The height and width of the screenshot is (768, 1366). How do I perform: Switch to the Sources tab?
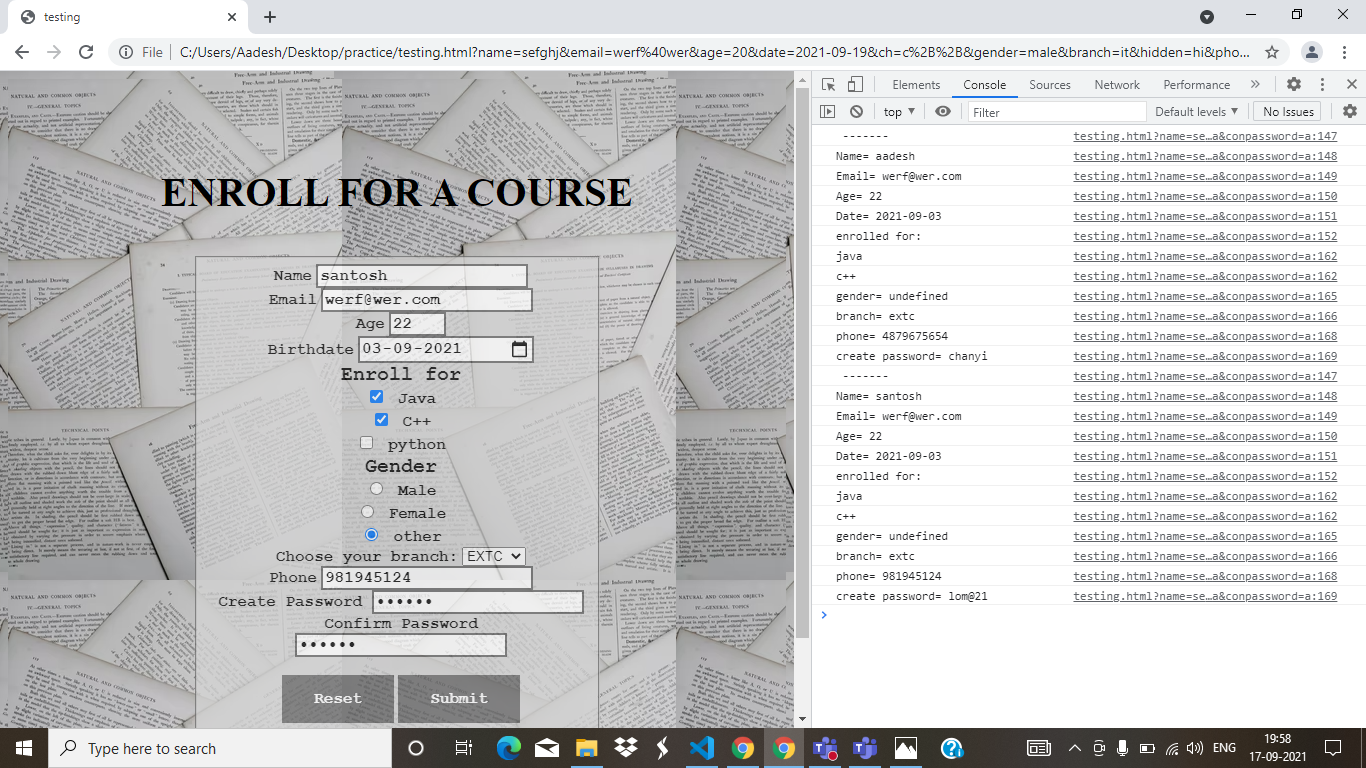click(1050, 85)
